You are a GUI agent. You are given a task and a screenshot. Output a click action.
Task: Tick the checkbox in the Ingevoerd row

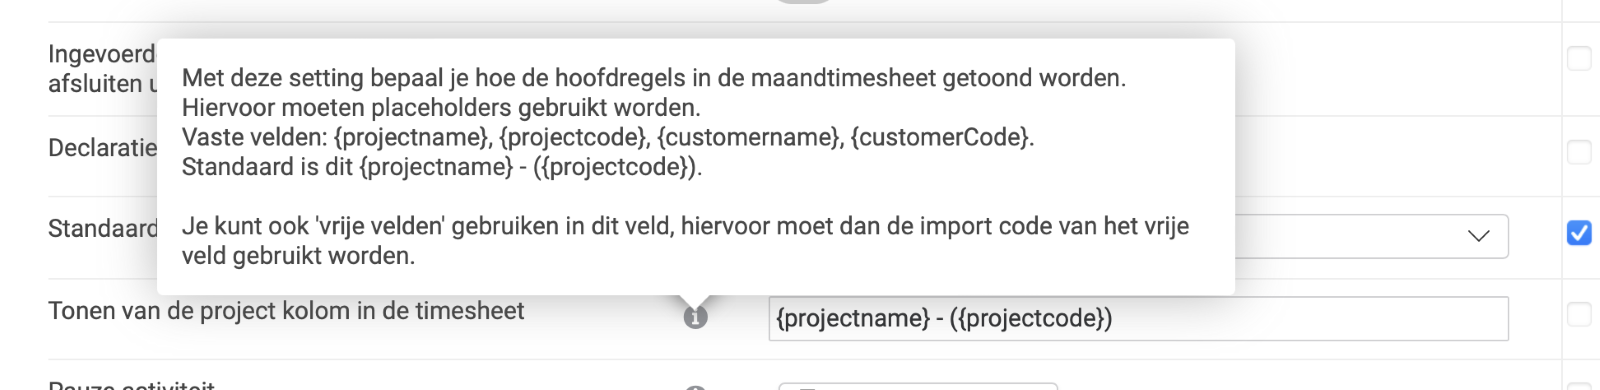coord(1579,58)
